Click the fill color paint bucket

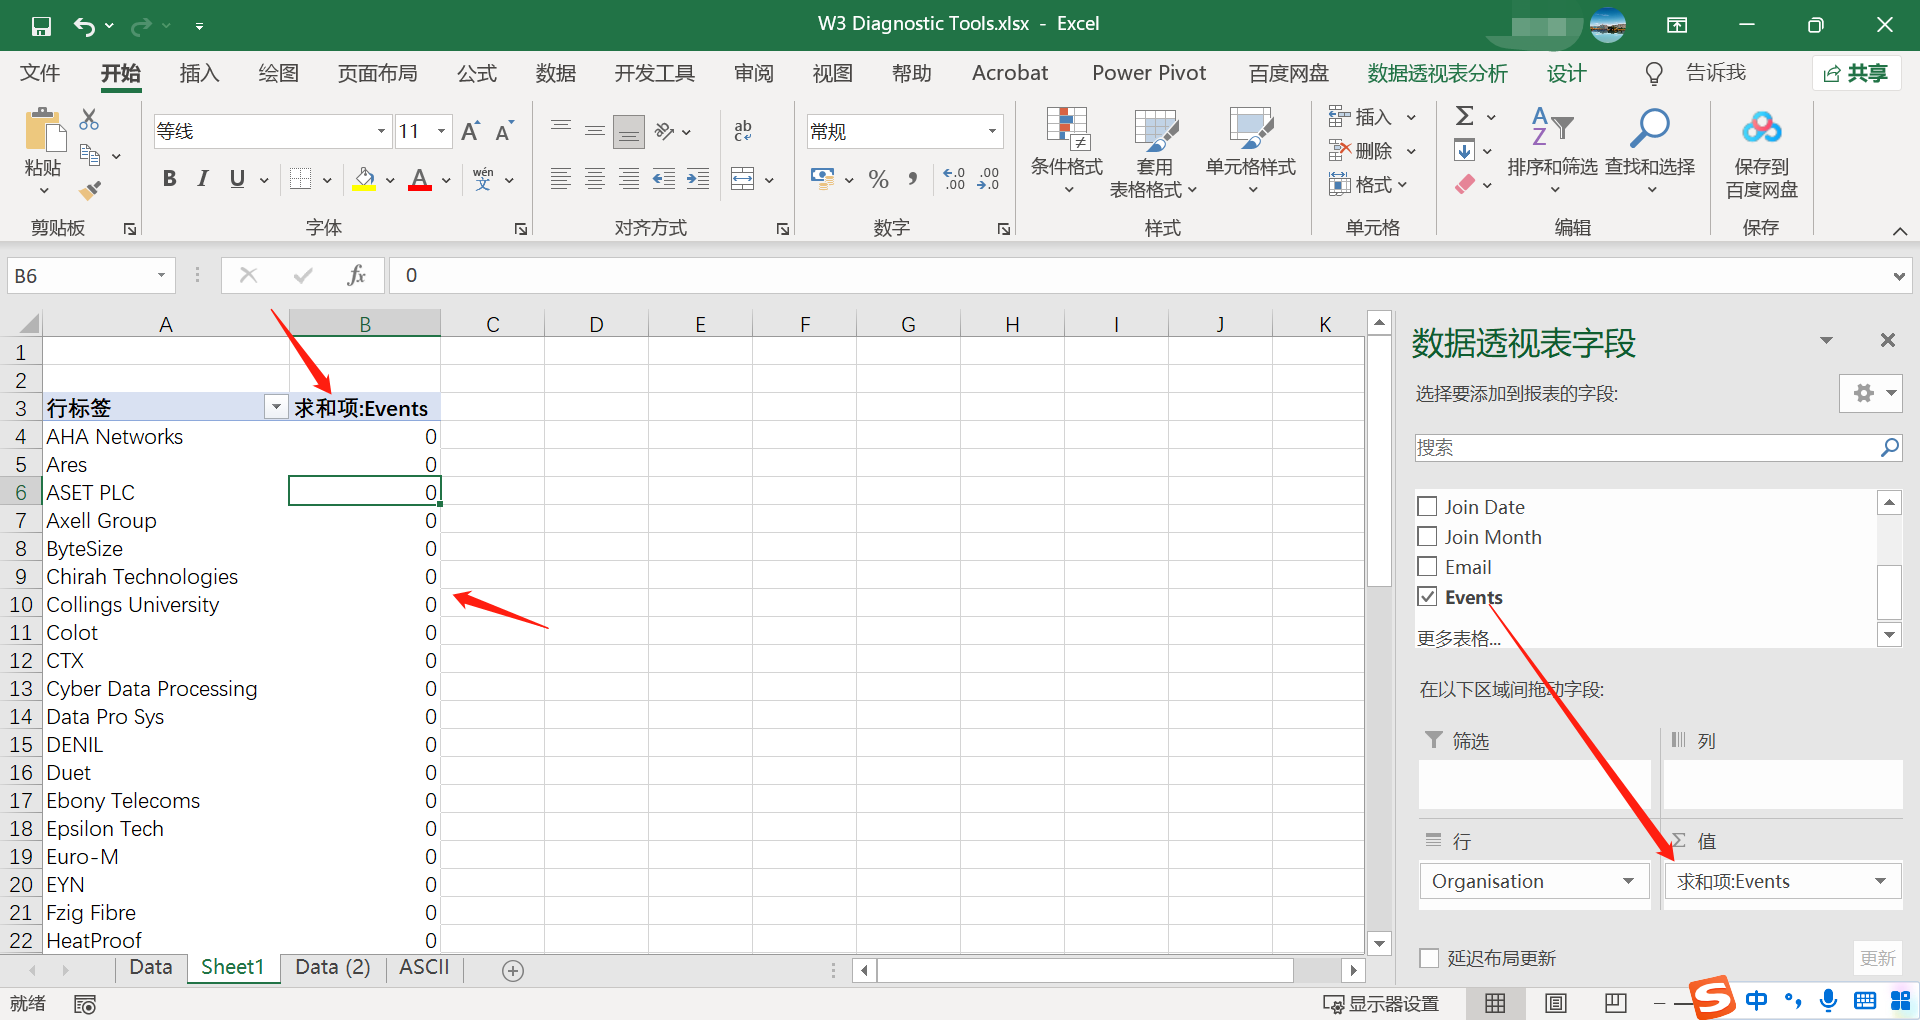364,180
